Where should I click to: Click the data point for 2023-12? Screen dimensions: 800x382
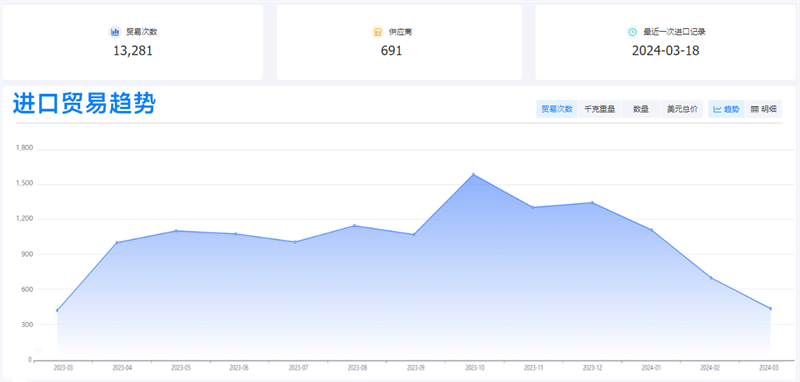pyautogui.click(x=592, y=202)
